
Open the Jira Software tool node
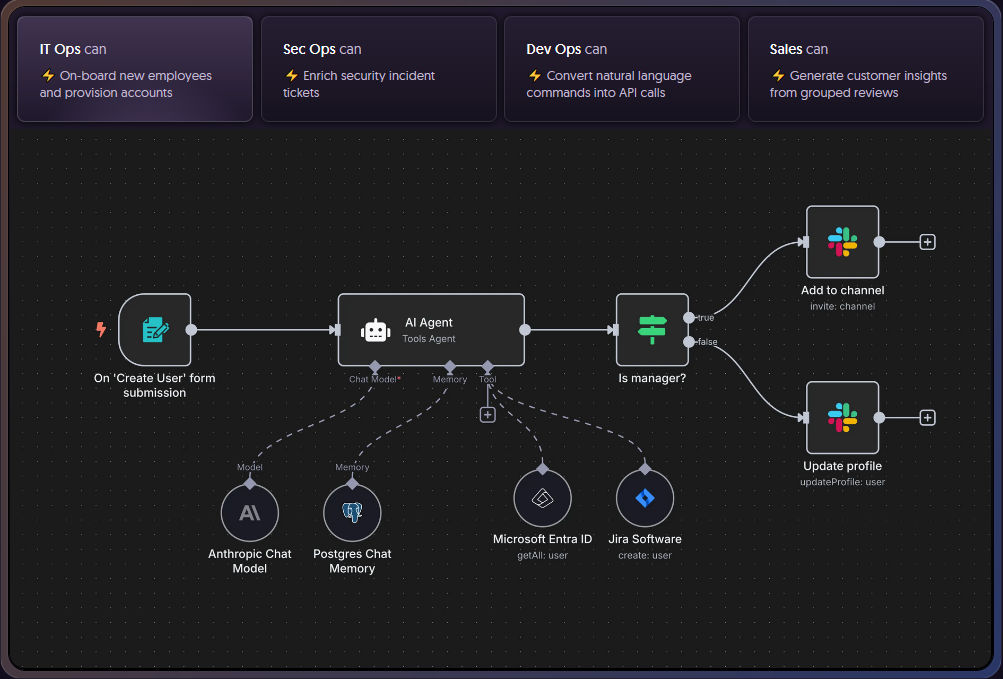tap(645, 498)
